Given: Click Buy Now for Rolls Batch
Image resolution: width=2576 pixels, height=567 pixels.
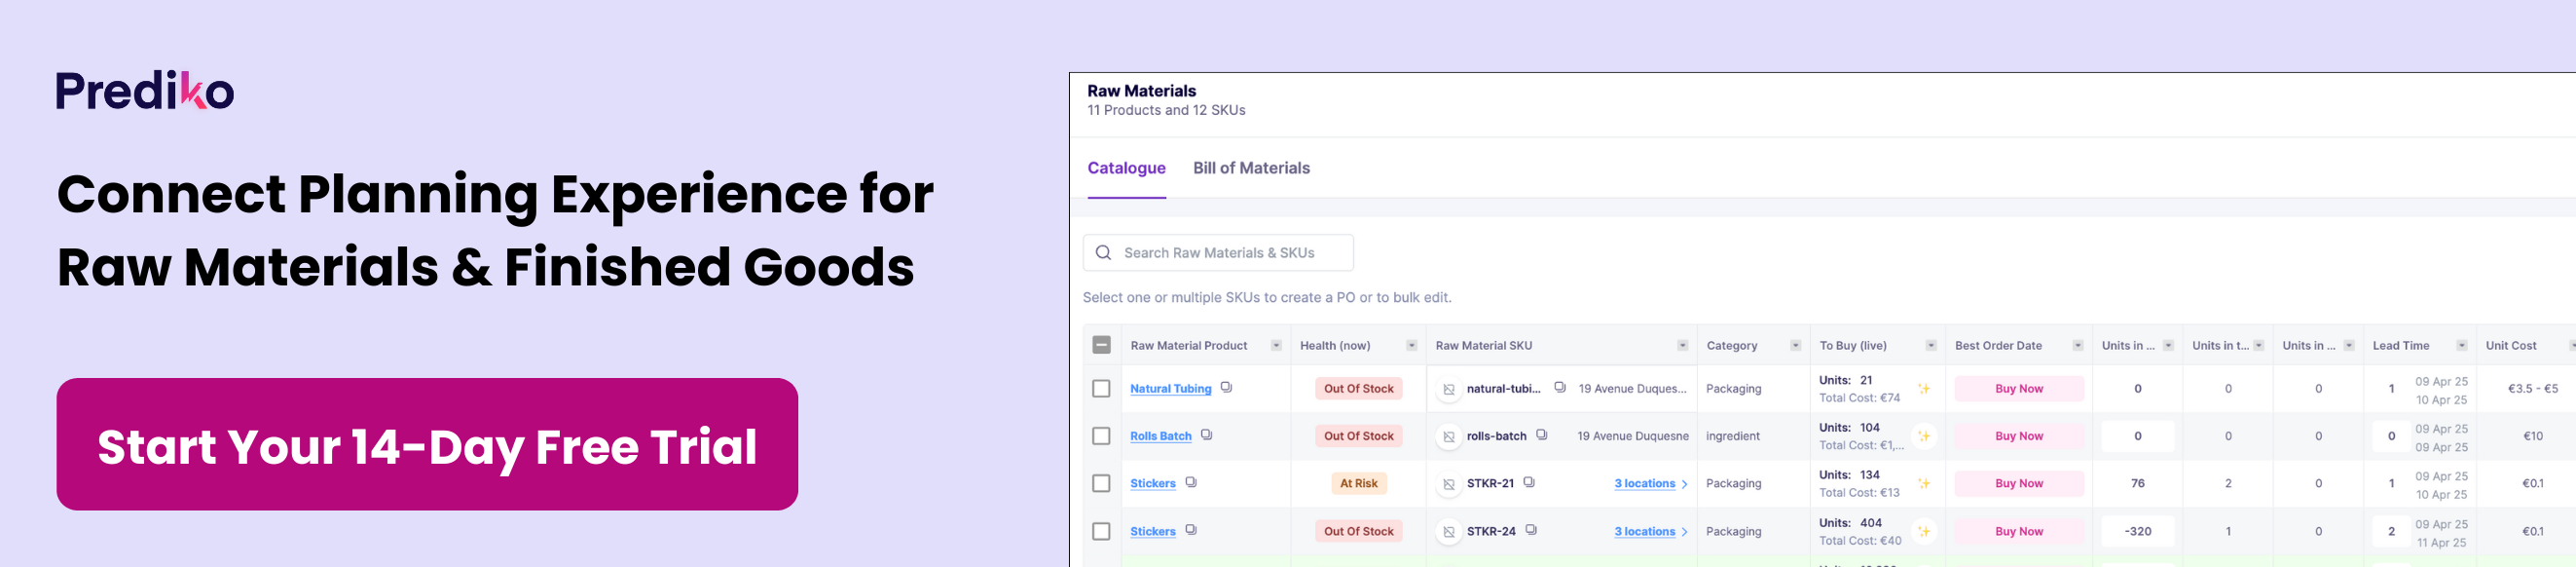Looking at the screenshot, I should pos(2018,436).
